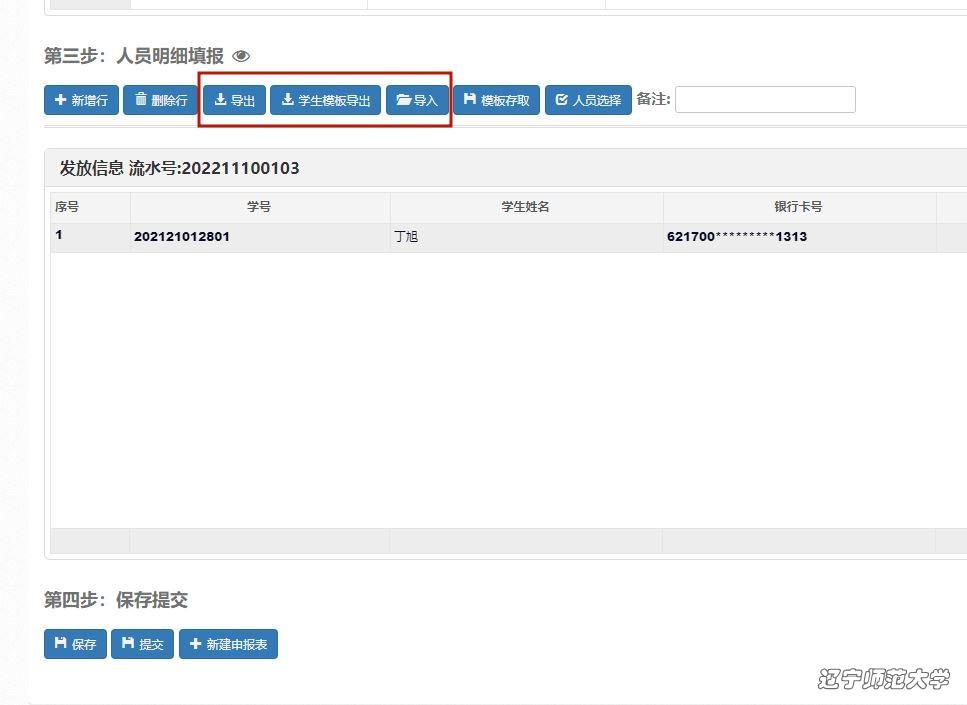Click the 模板存取 template save button
967x705 pixels.
click(x=496, y=100)
